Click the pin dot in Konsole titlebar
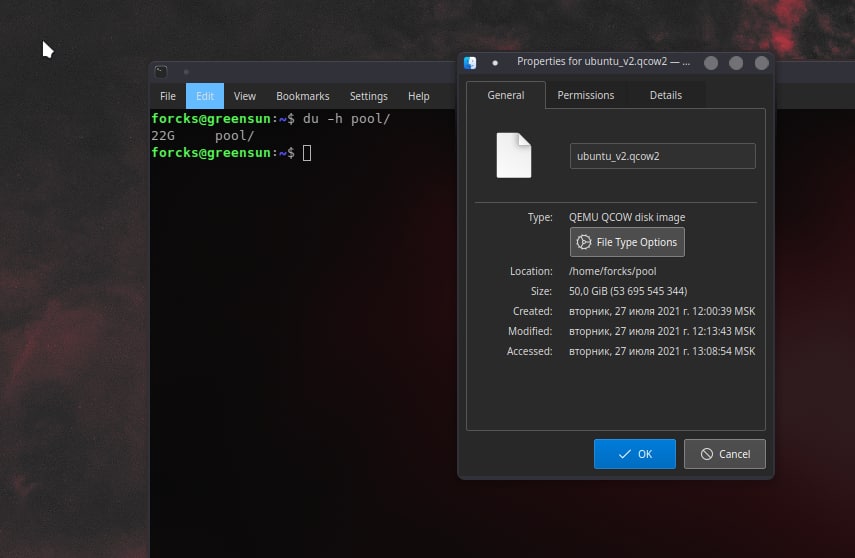Screen dimensions: 855x558 click(x=186, y=71)
